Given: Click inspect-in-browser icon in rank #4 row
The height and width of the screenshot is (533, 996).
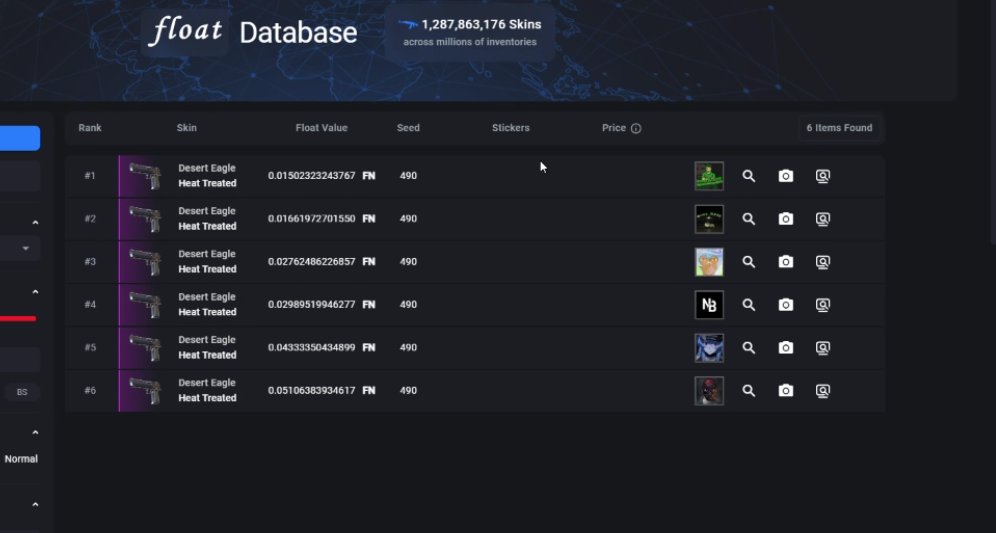Looking at the screenshot, I should (823, 305).
